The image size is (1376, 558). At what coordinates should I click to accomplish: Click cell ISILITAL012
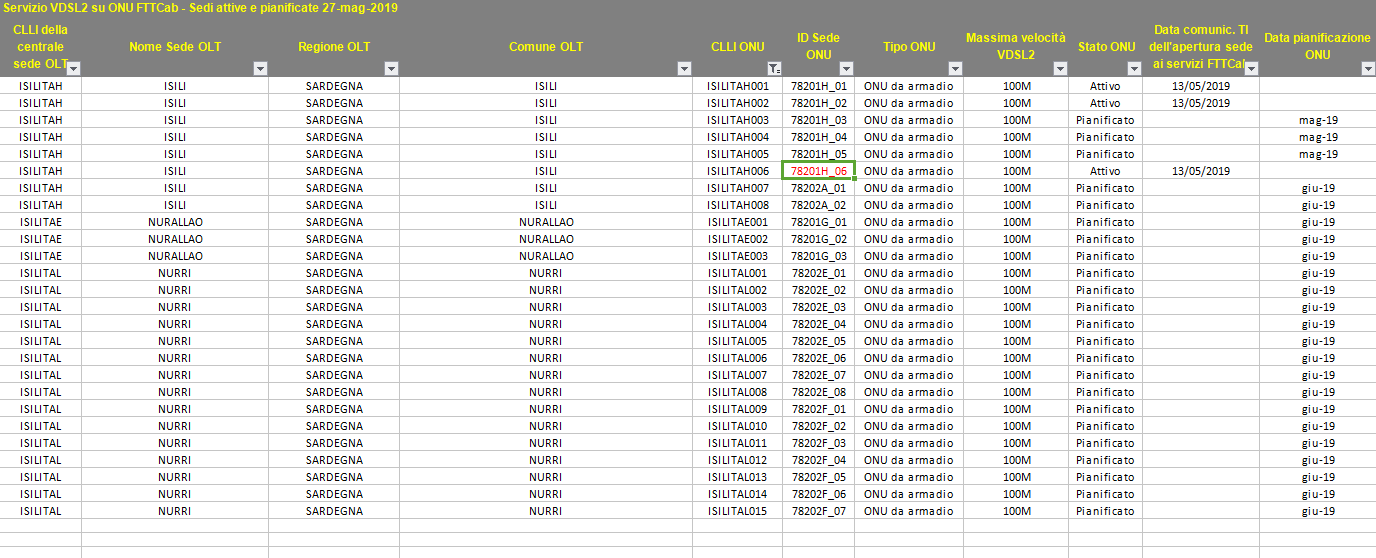[738, 460]
